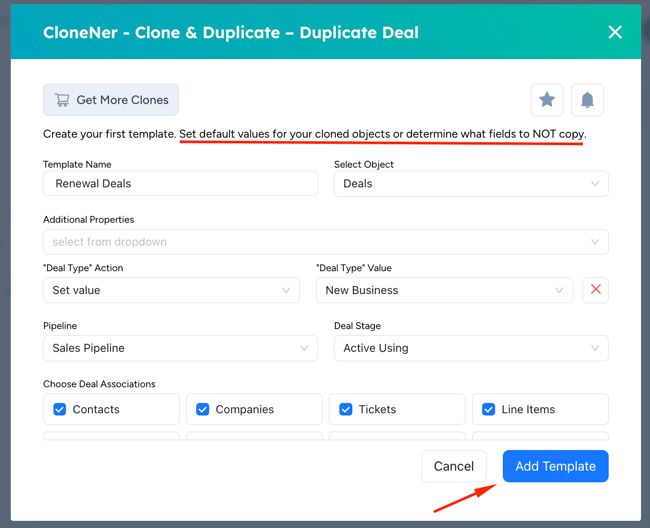650x528 pixels.
Task: Click the Contacts label text
Action: [x=96, y=409]
